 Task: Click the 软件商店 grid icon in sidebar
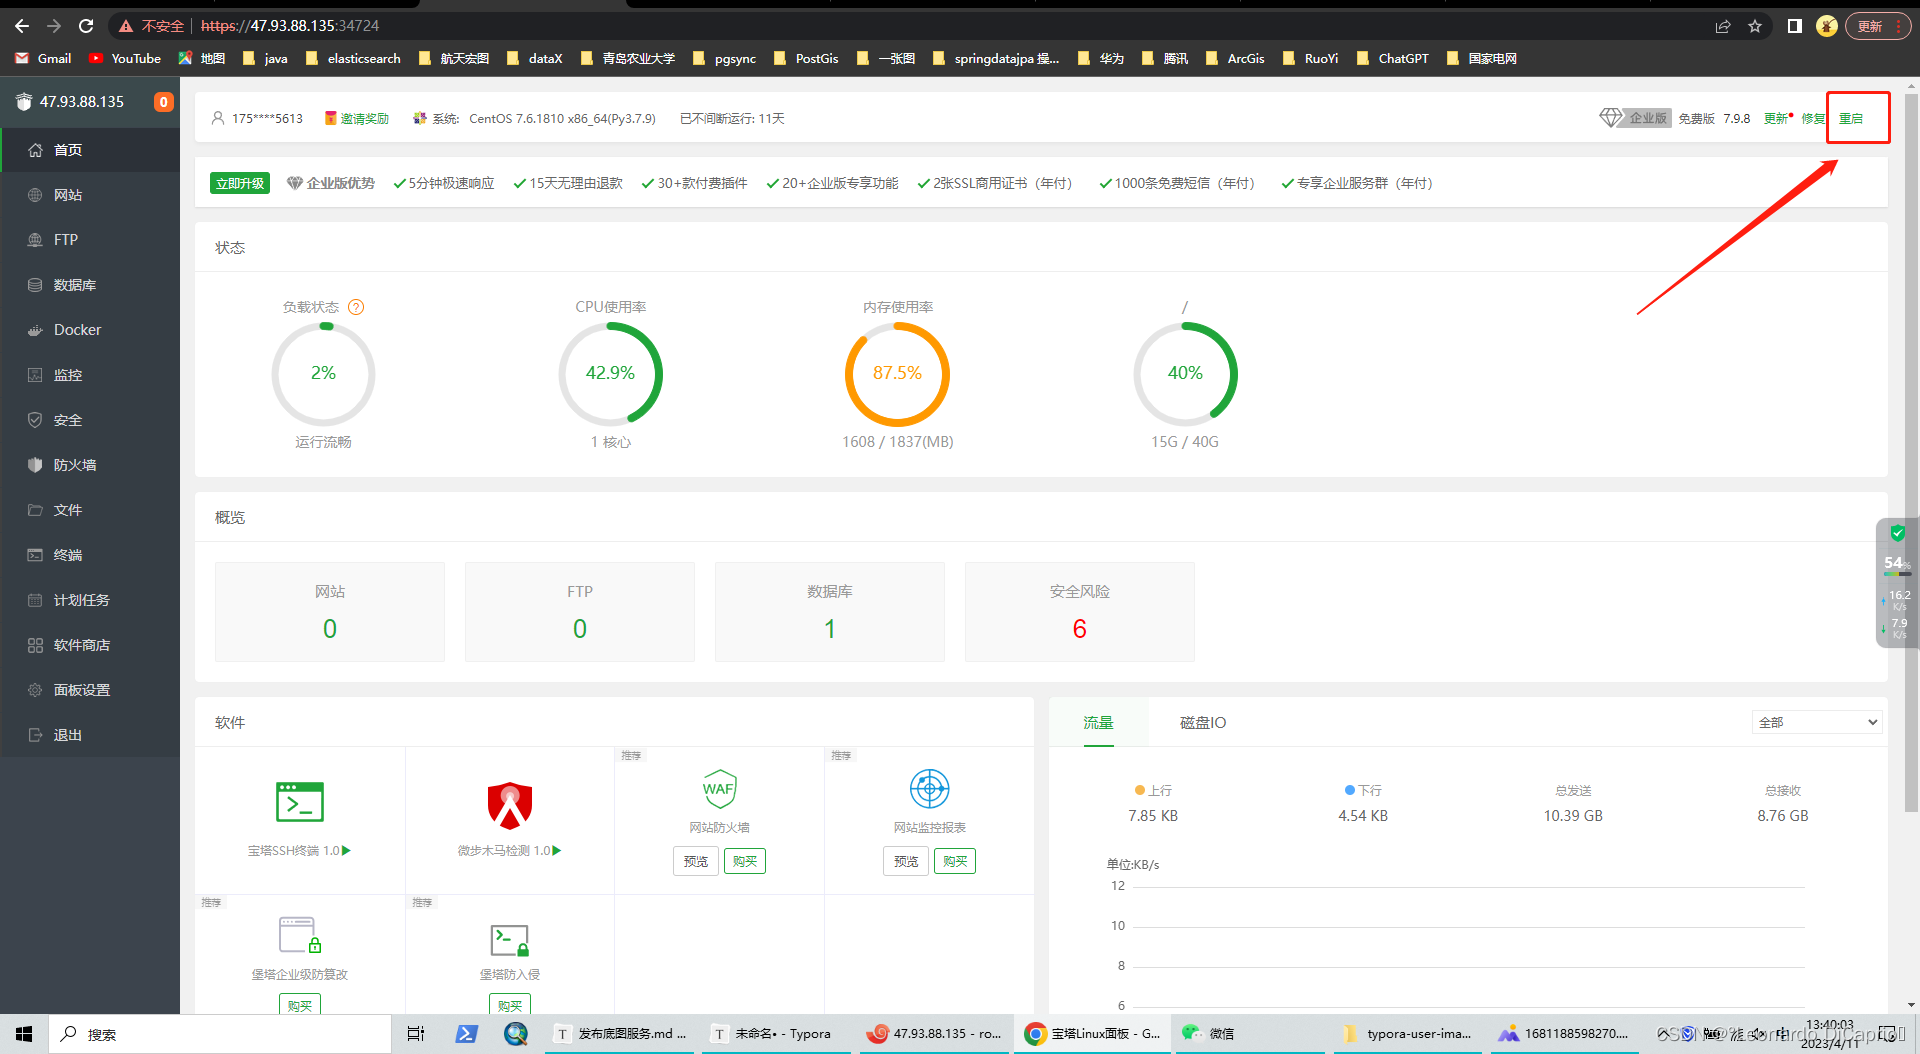click(35, 645)
